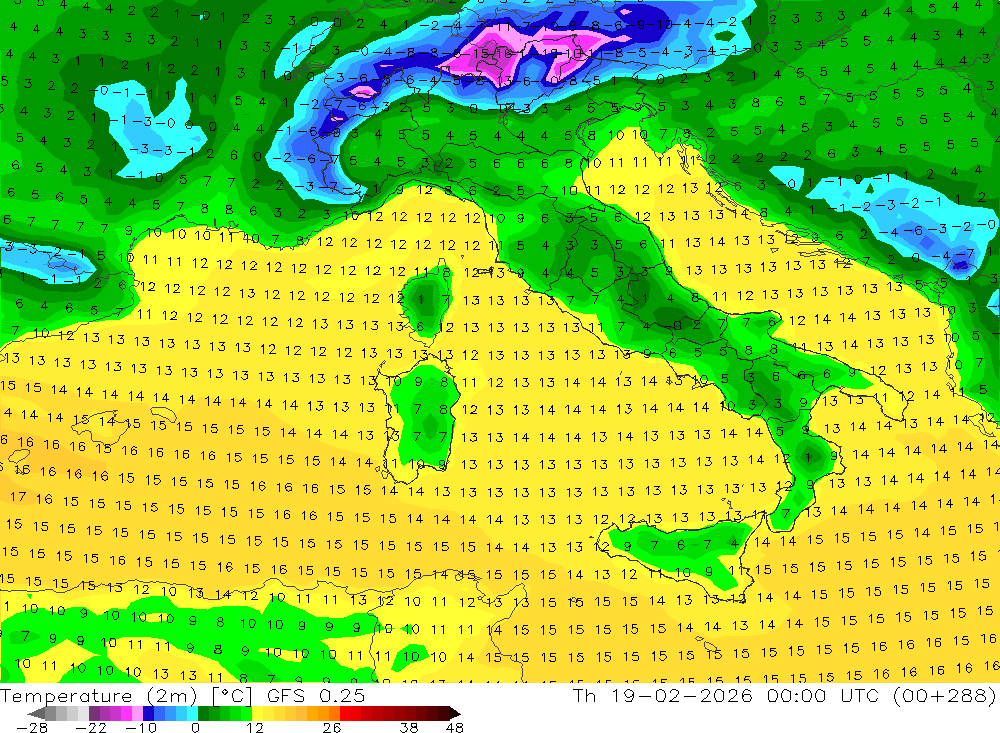Click the date "Th 19-02-2026"
The width and height of the screenshot is (1000, 733).
tap(662, 695)
